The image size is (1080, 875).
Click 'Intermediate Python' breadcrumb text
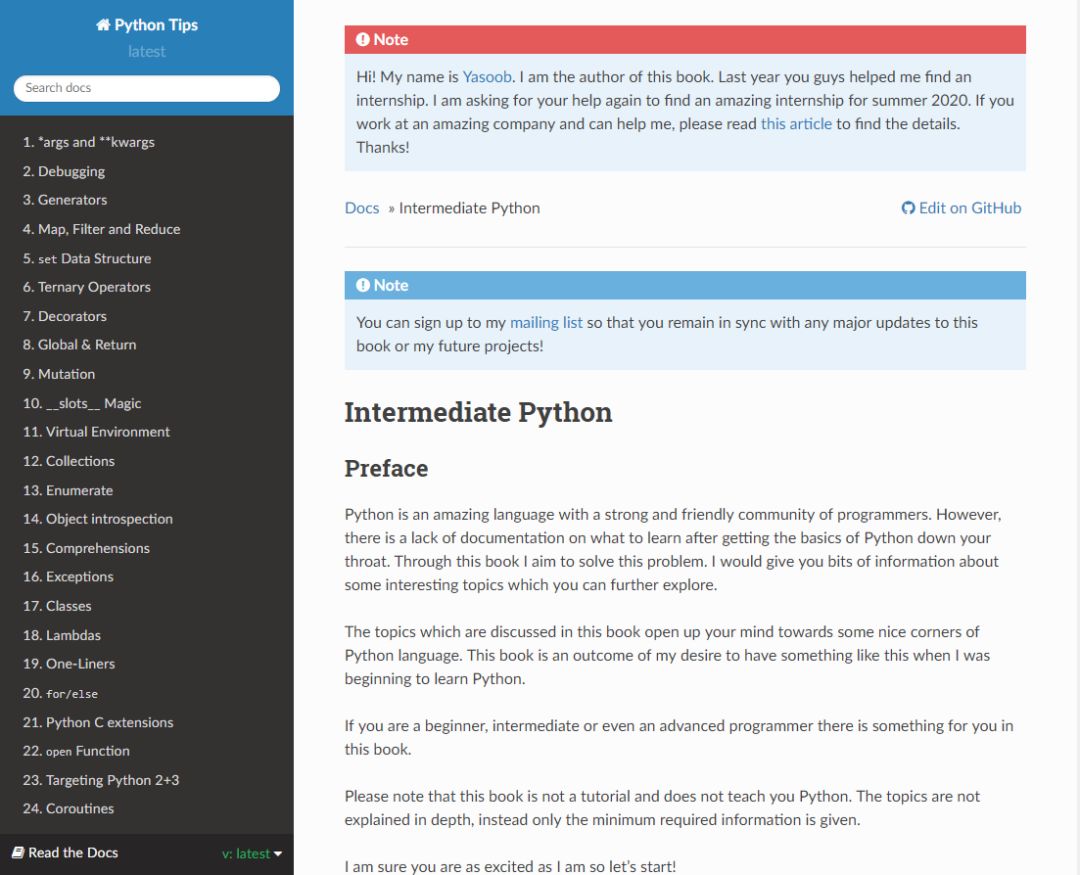point(469,208)
